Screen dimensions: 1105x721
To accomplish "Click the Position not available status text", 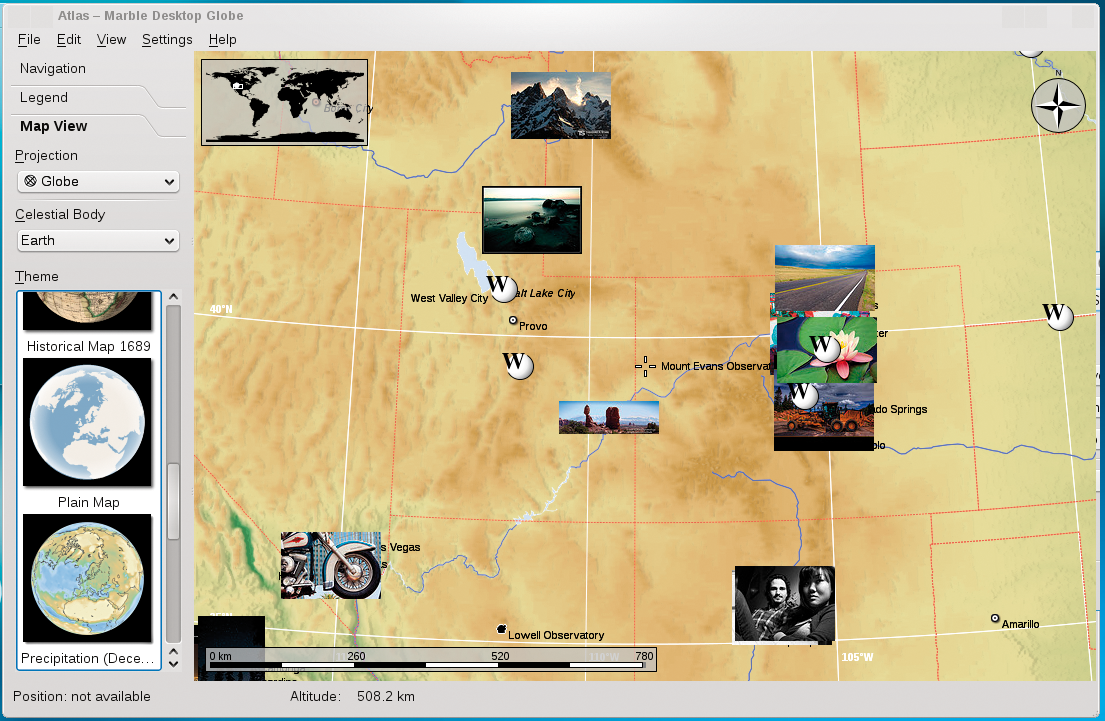I will tap(82, 696).
